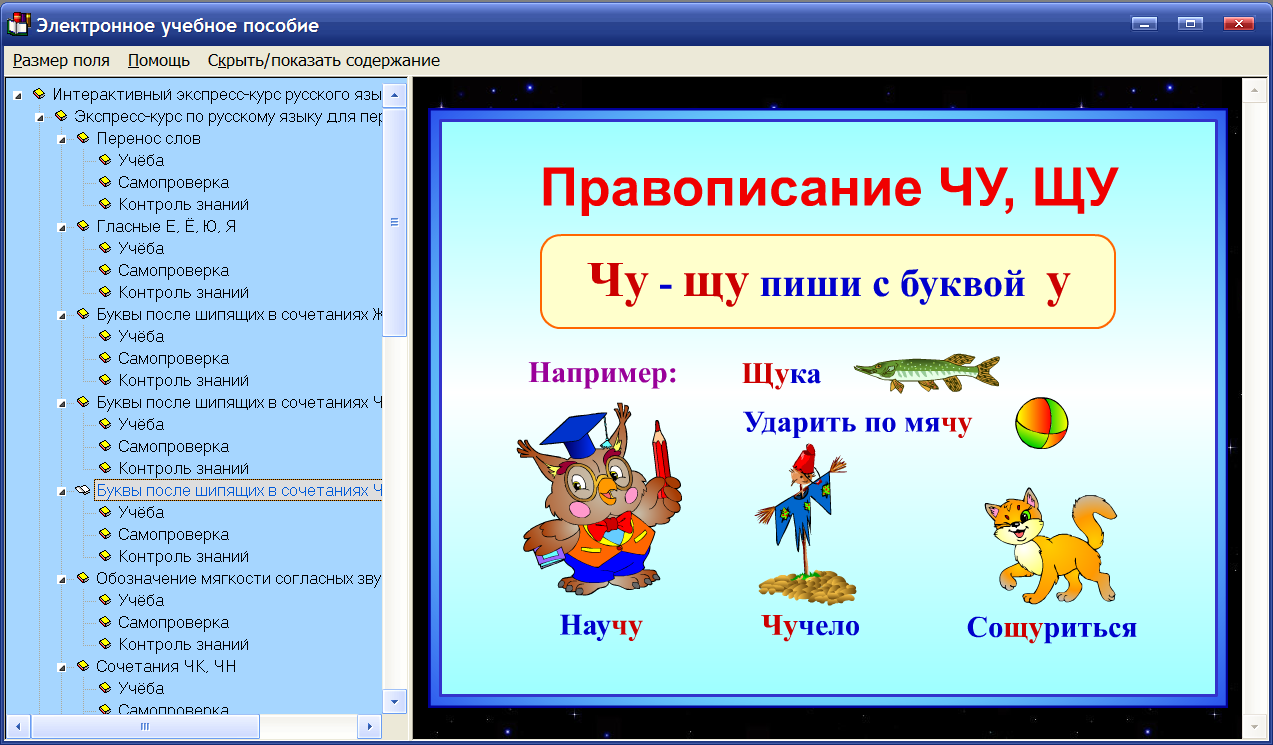Click the right arrow of the horizontal scrollbar

[370, 727]
